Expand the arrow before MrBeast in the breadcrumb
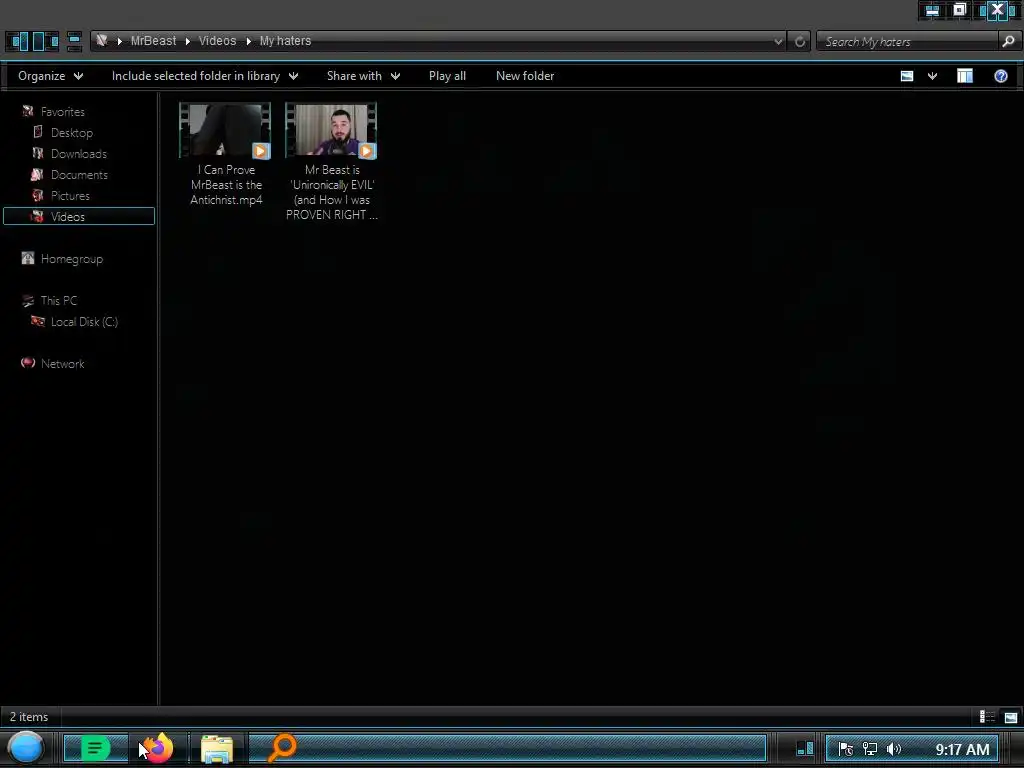Viewport: 1024px width, 768px height. point(120,41)
